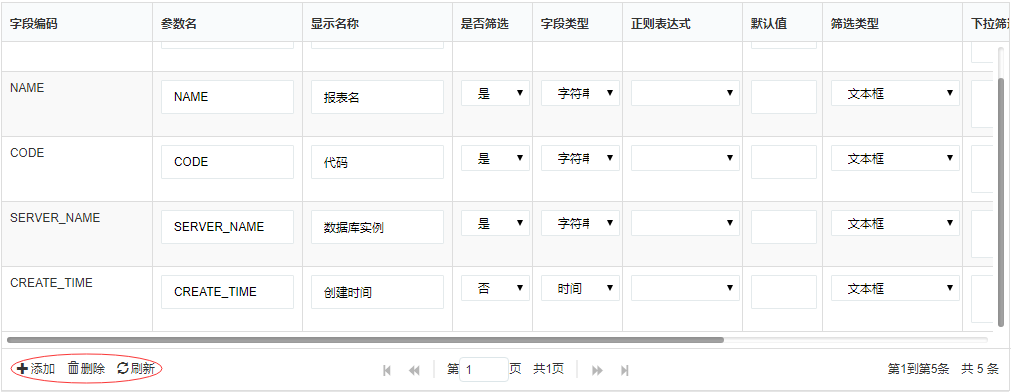Viewport: 1012px width, 392px height.
Task: Select the NAME field code cell
Action: (77, 103)
